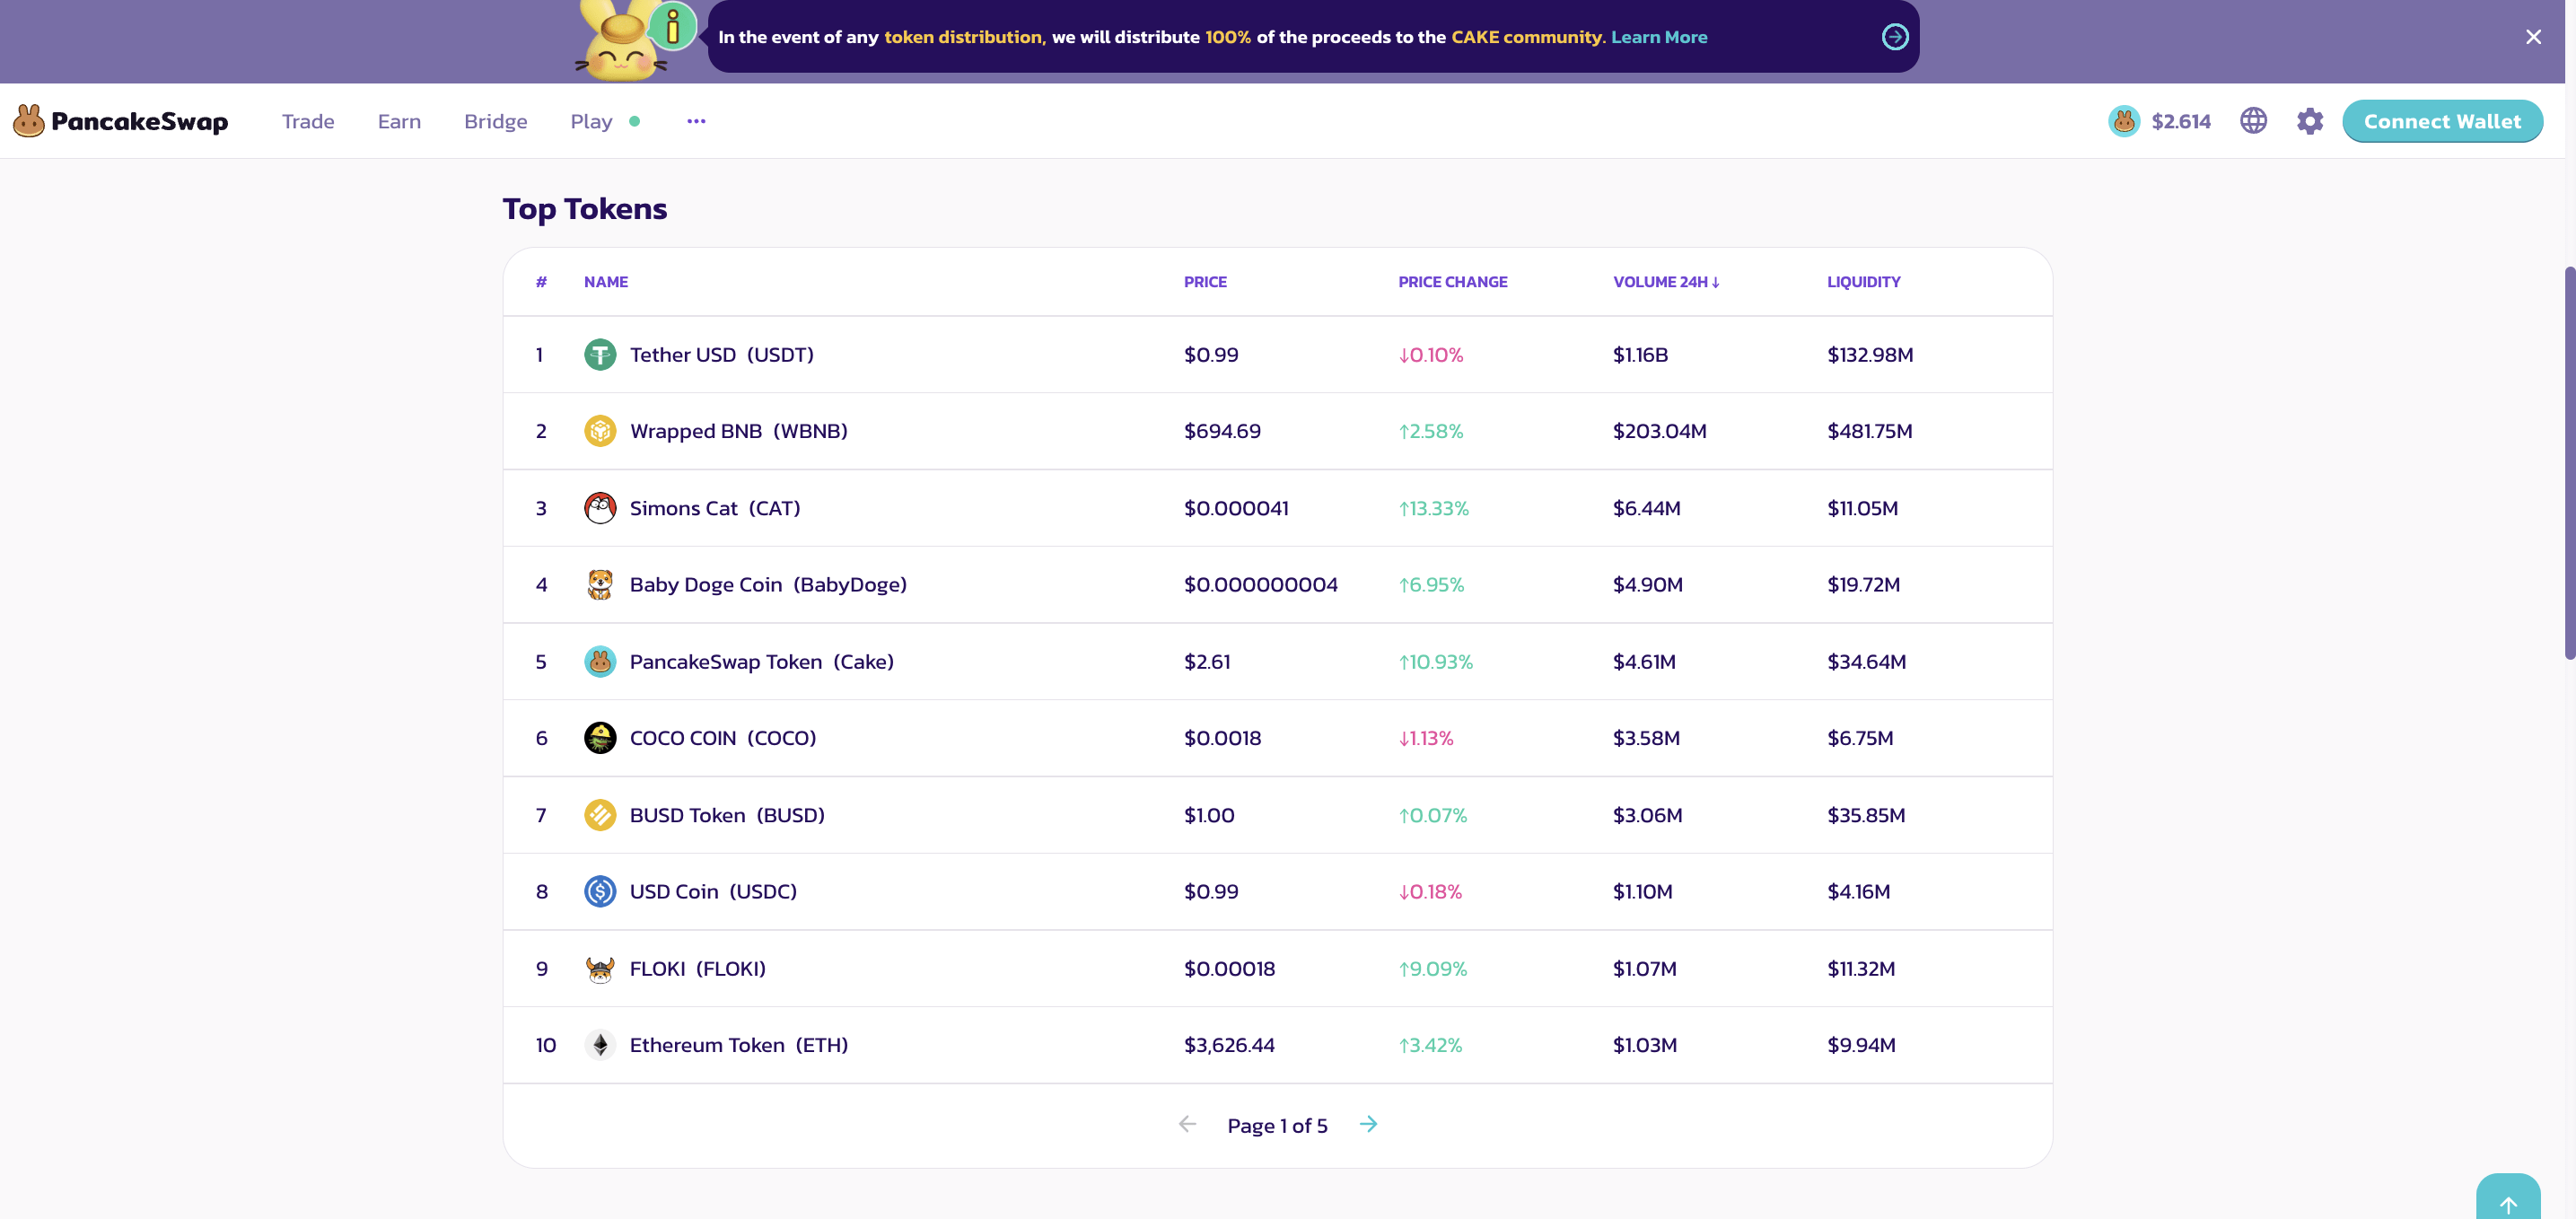This screenshot has width=2576, height=1219.
Task: Click the 10.93% price change value
Action: [x=1435, y=661]
